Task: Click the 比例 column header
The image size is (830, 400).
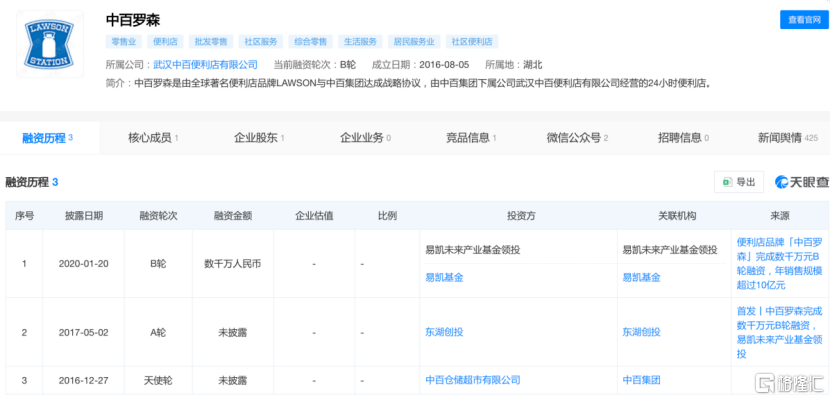Action: coord(387,215)
